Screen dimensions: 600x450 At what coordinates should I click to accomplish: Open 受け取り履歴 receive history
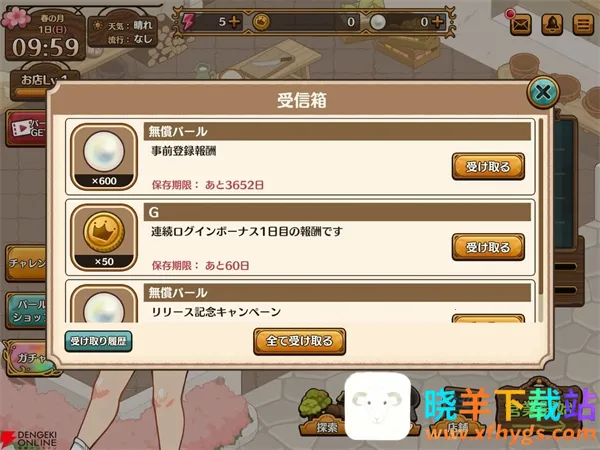pos(98,341)
